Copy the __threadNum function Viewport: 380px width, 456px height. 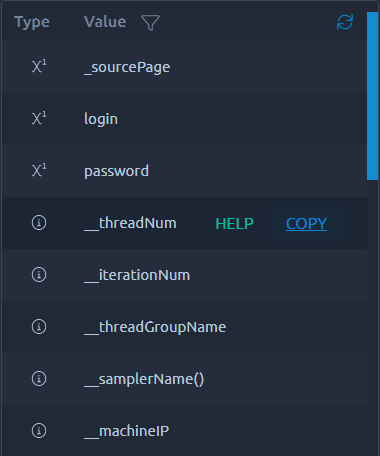[x=306, y=223]
